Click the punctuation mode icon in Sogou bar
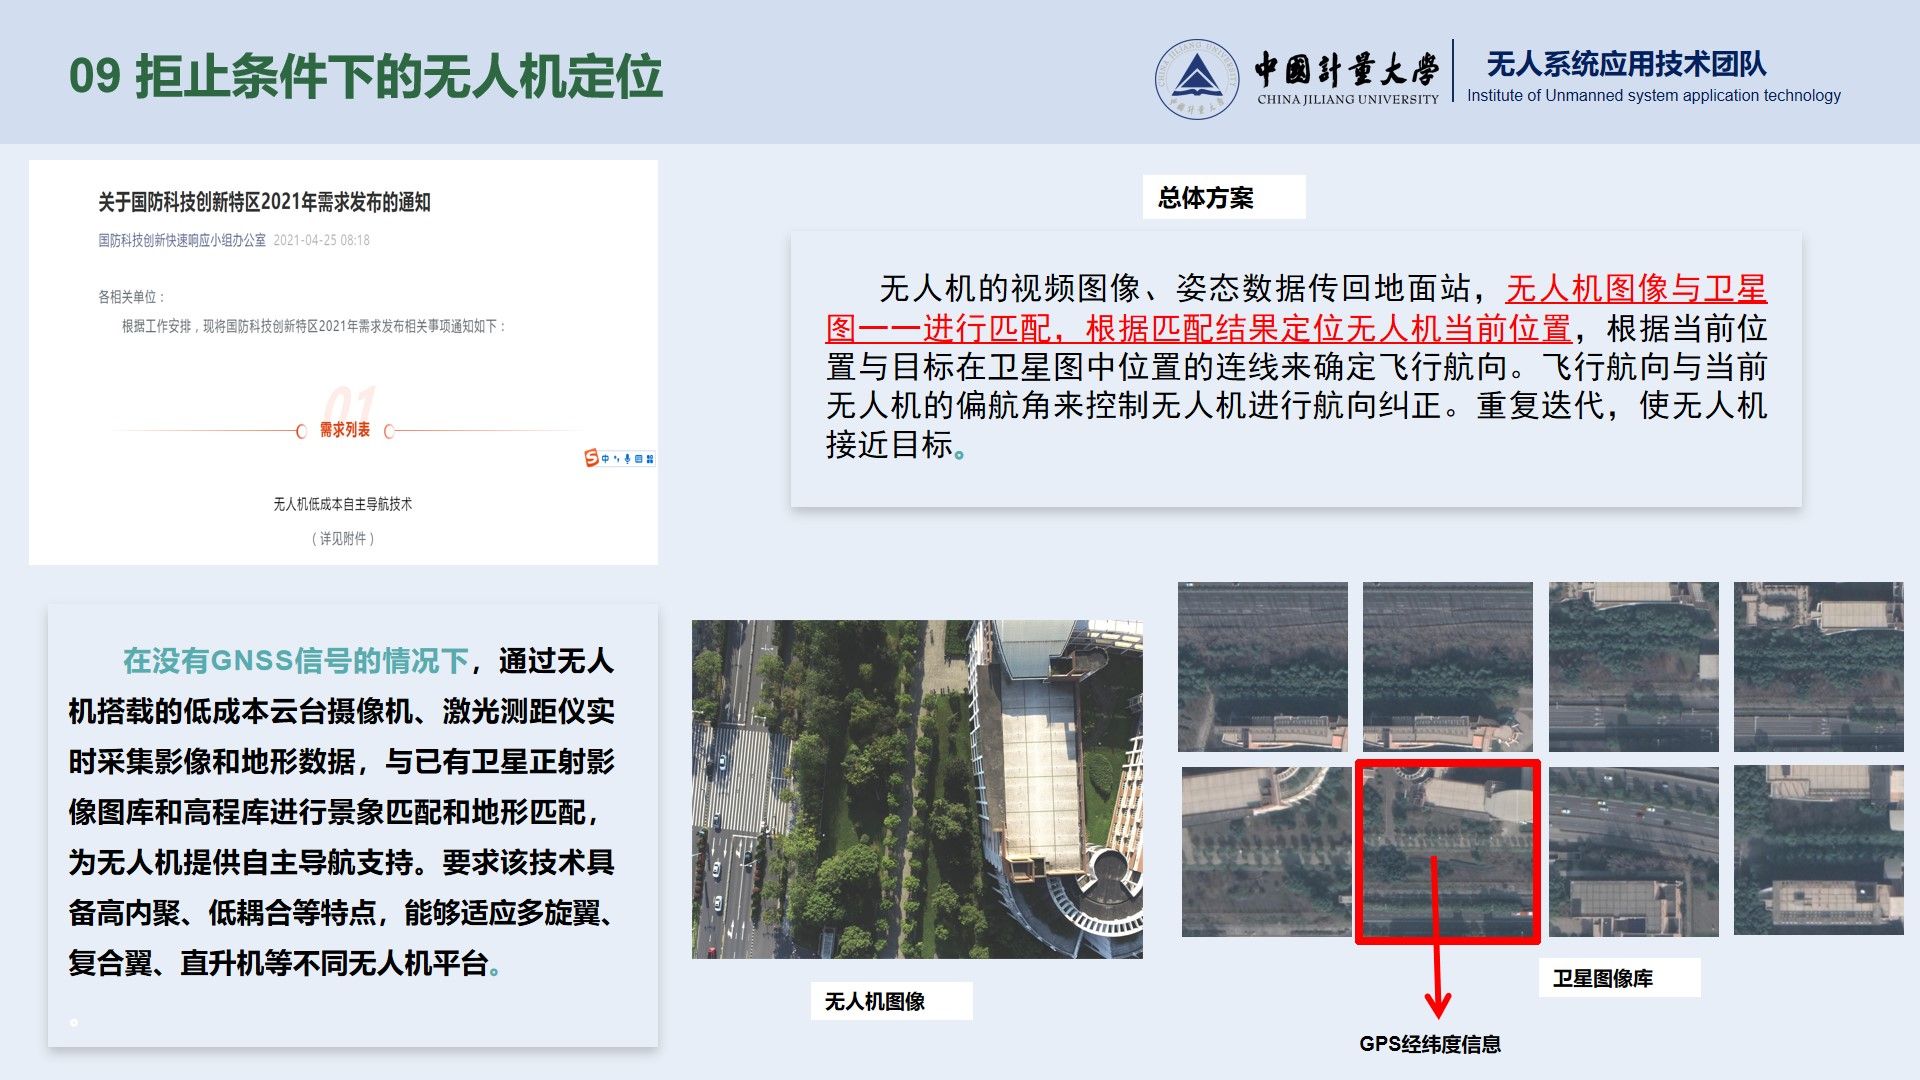This screenshot has height=1080, width=1920. click(616, 459)
